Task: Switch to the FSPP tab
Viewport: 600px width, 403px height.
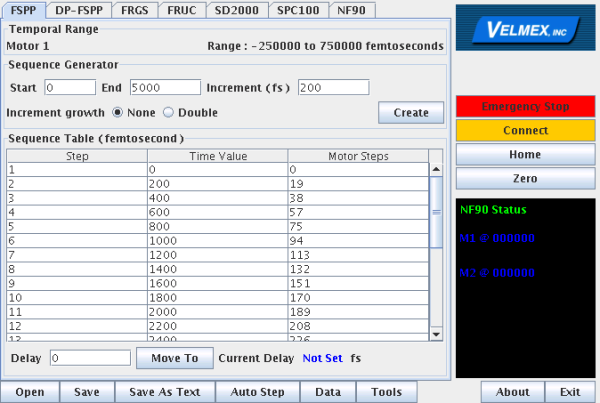Action: (24, 10)
